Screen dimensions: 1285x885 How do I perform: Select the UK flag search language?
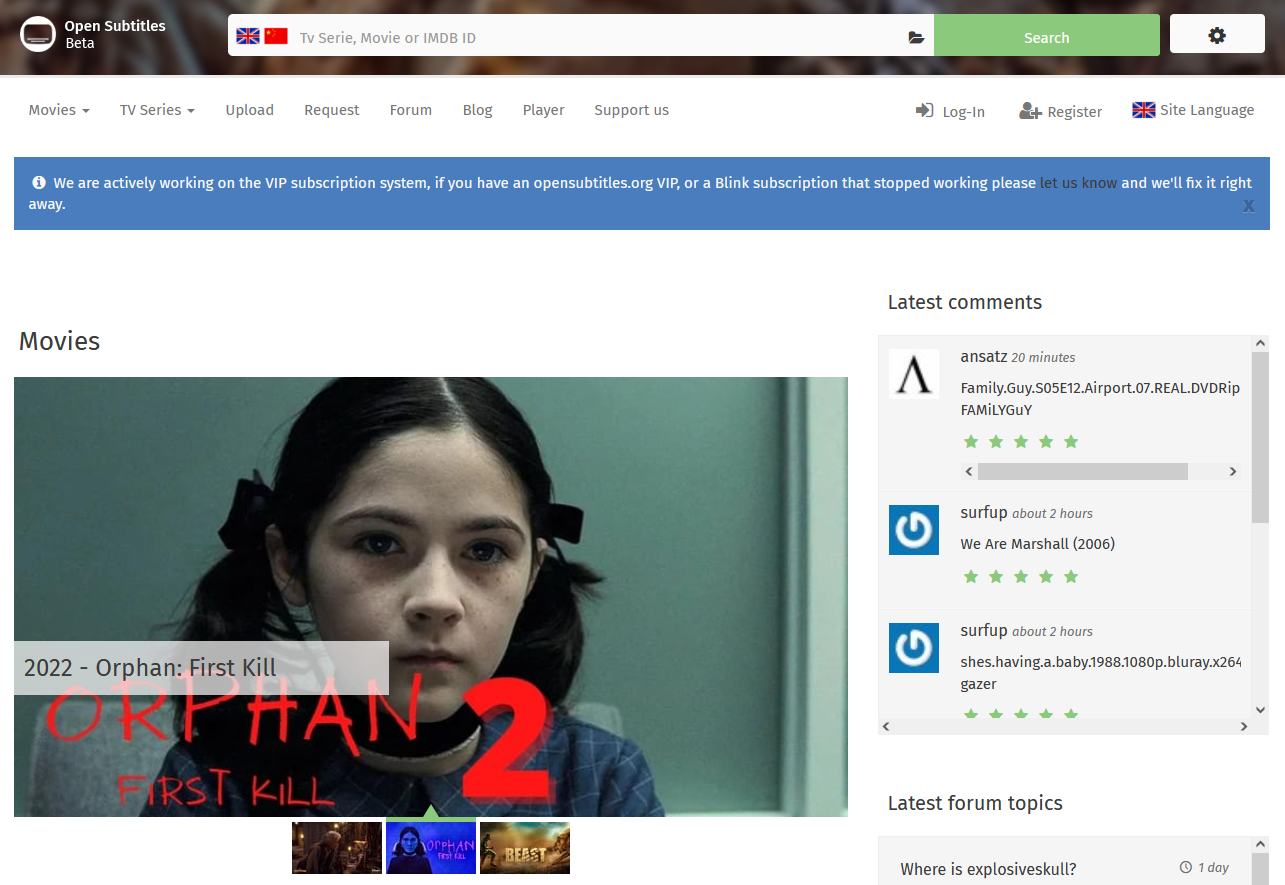tap(248, 36)
